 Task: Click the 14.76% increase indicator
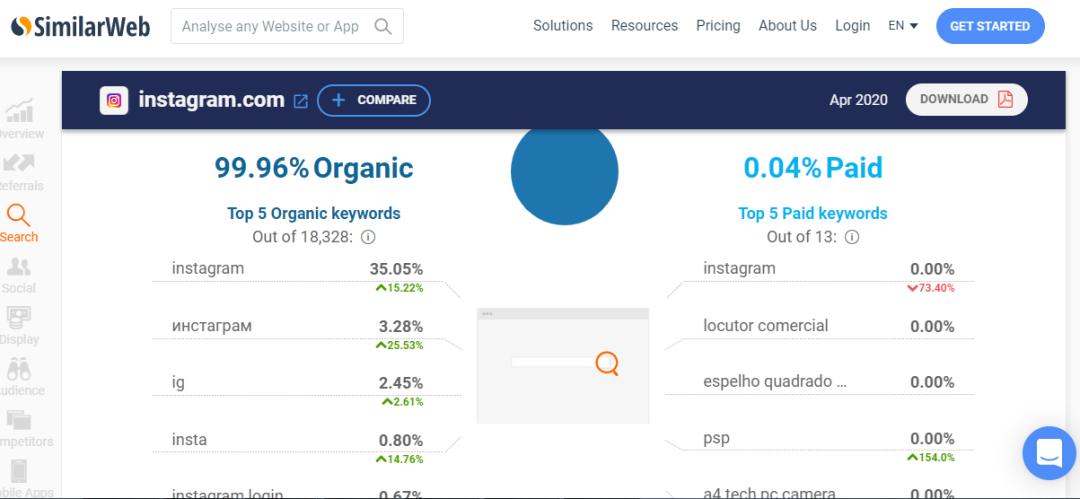coord(399,459)
